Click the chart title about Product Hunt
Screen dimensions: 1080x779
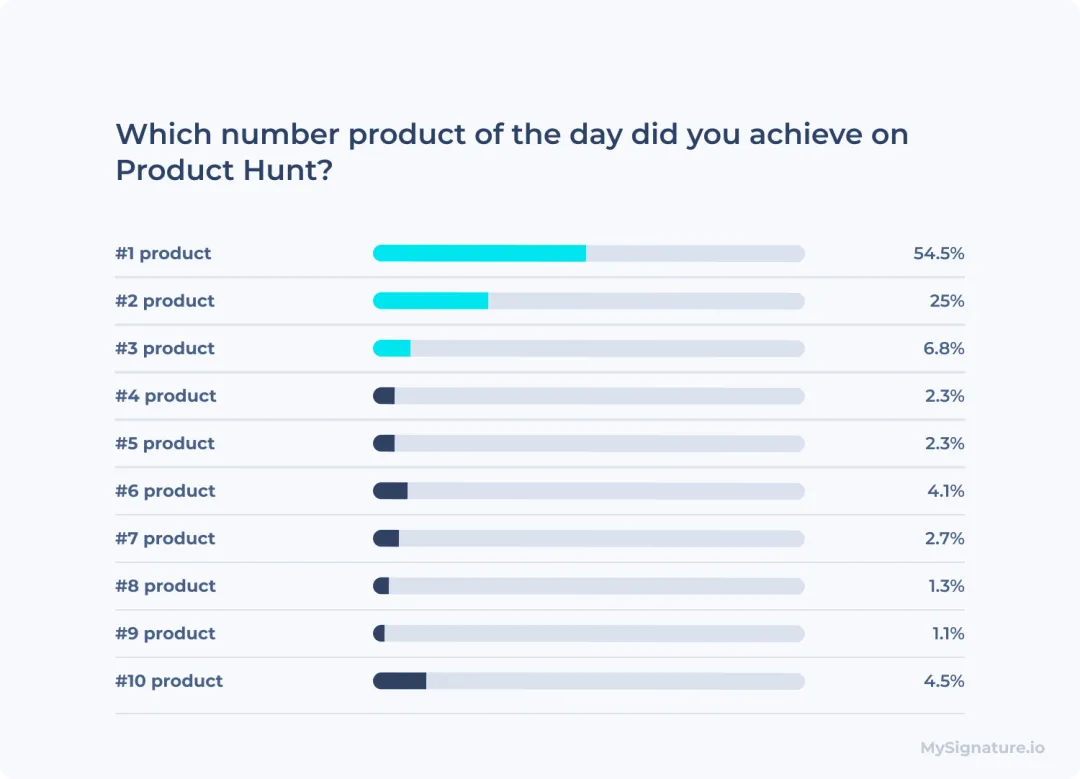tap(511, 152)
